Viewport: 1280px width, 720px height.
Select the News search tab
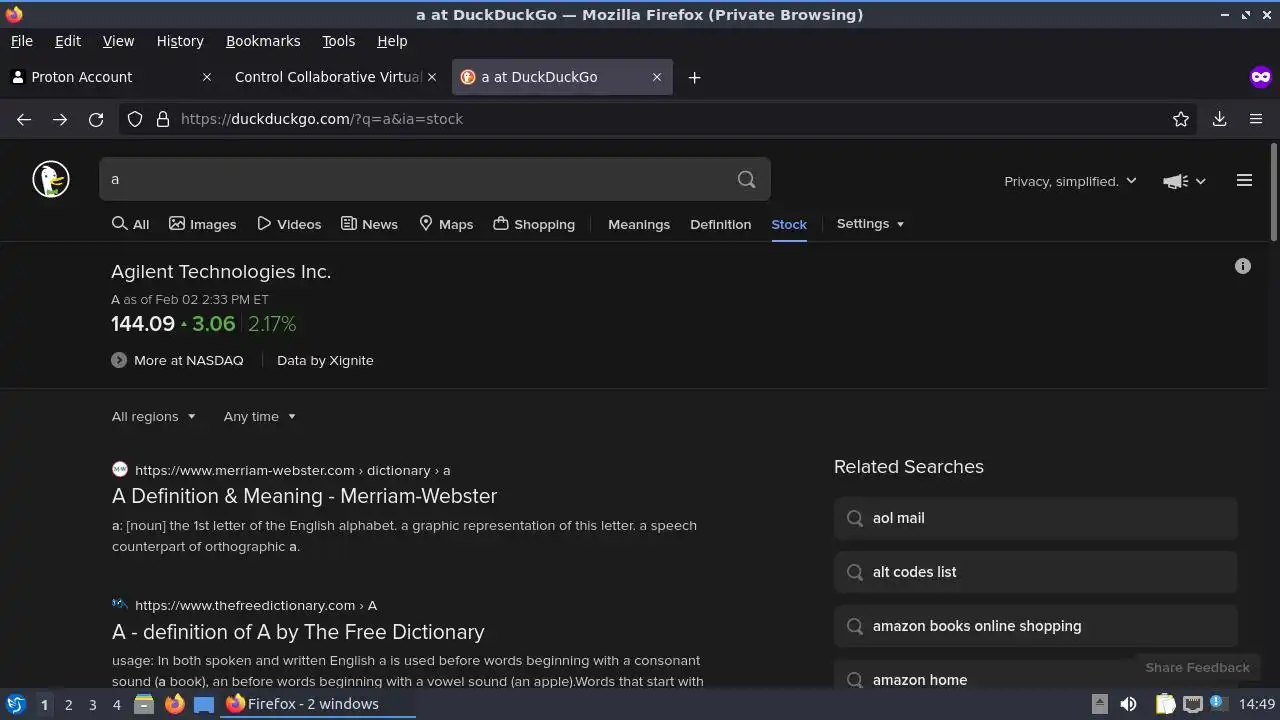(369, 224)
